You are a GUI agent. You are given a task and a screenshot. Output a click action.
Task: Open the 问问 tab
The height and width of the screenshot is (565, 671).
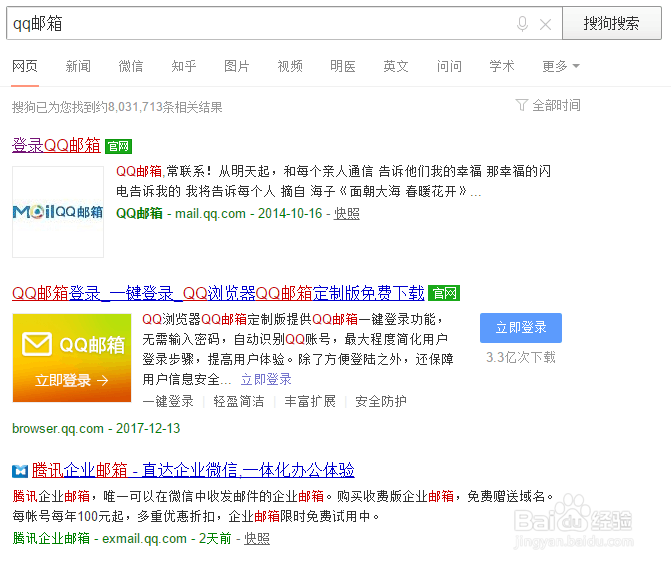click(449, 66)
